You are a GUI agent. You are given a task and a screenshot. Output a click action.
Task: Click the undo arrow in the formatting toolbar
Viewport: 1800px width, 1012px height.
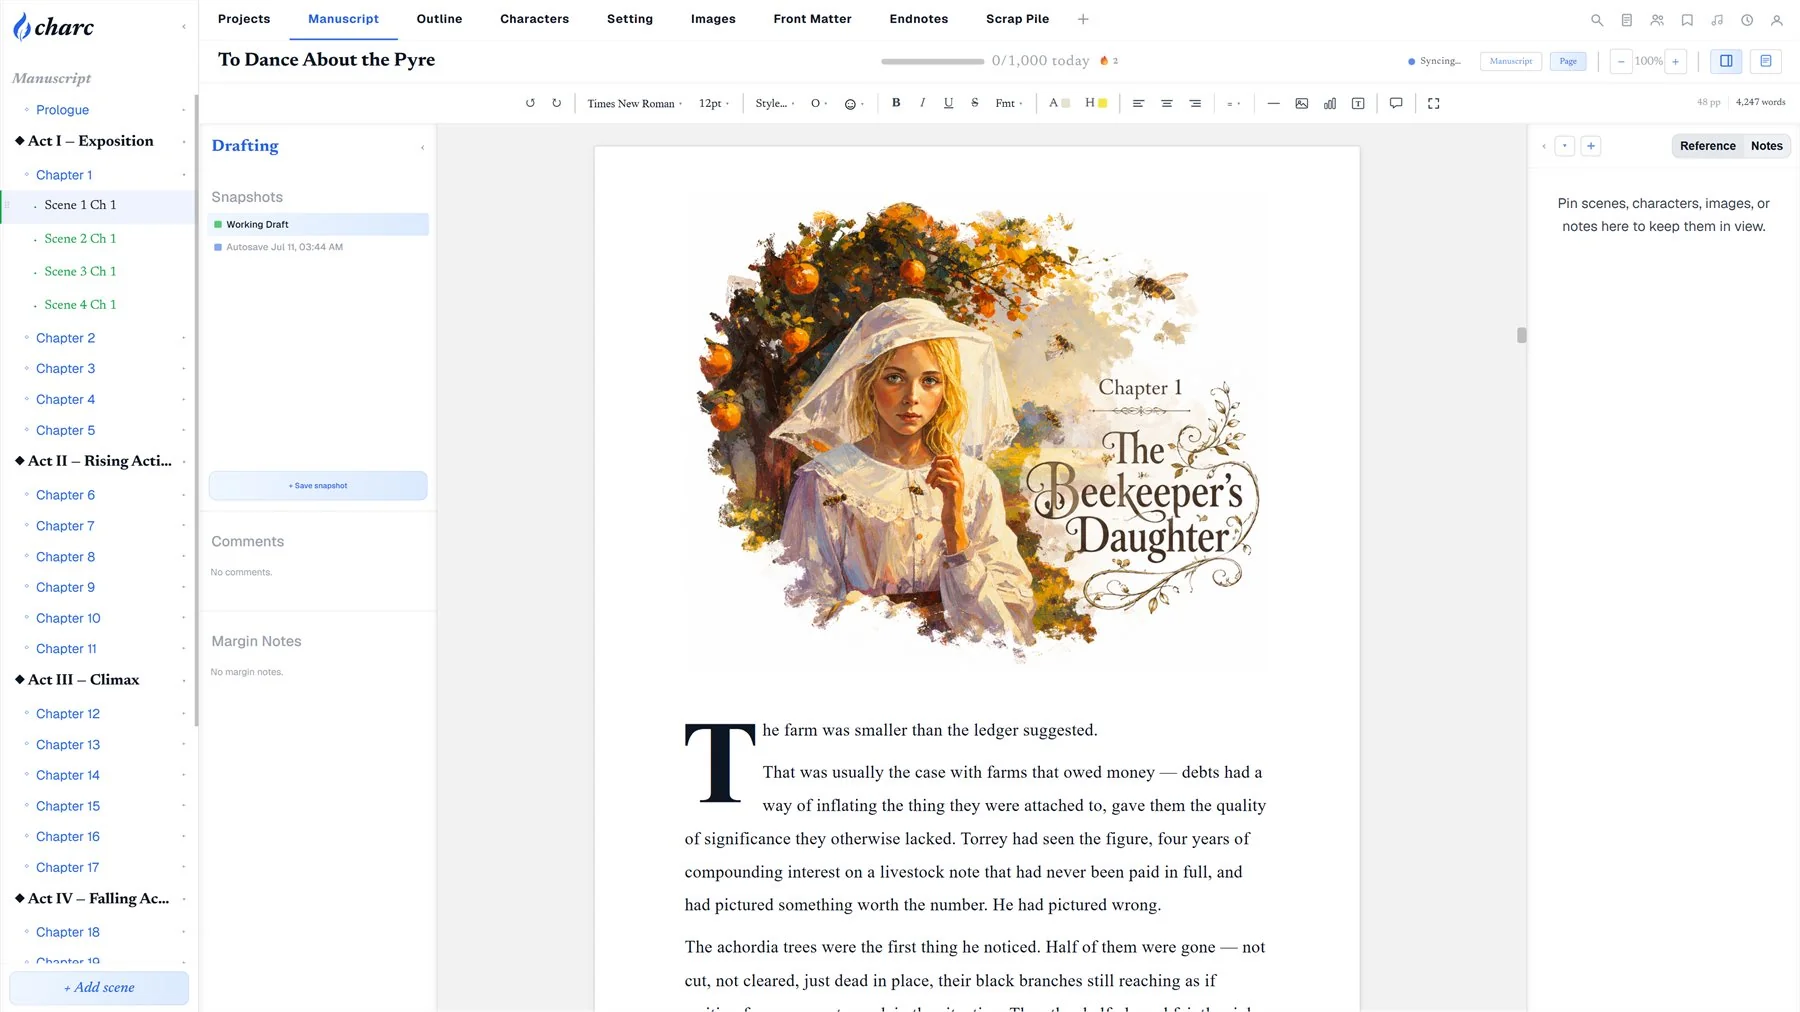(x=530, y=103)
